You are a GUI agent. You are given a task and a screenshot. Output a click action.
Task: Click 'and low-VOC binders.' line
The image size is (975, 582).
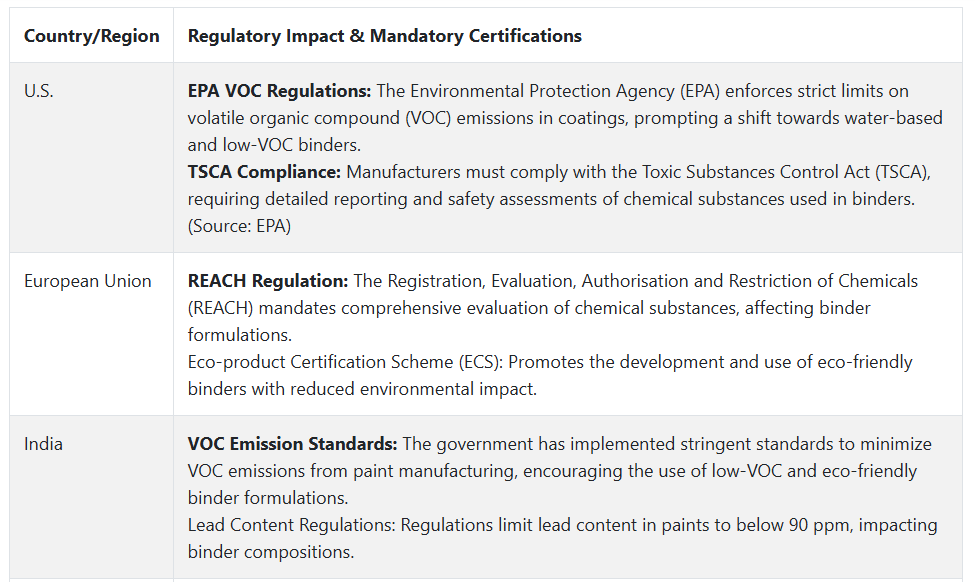click(274, 145)
